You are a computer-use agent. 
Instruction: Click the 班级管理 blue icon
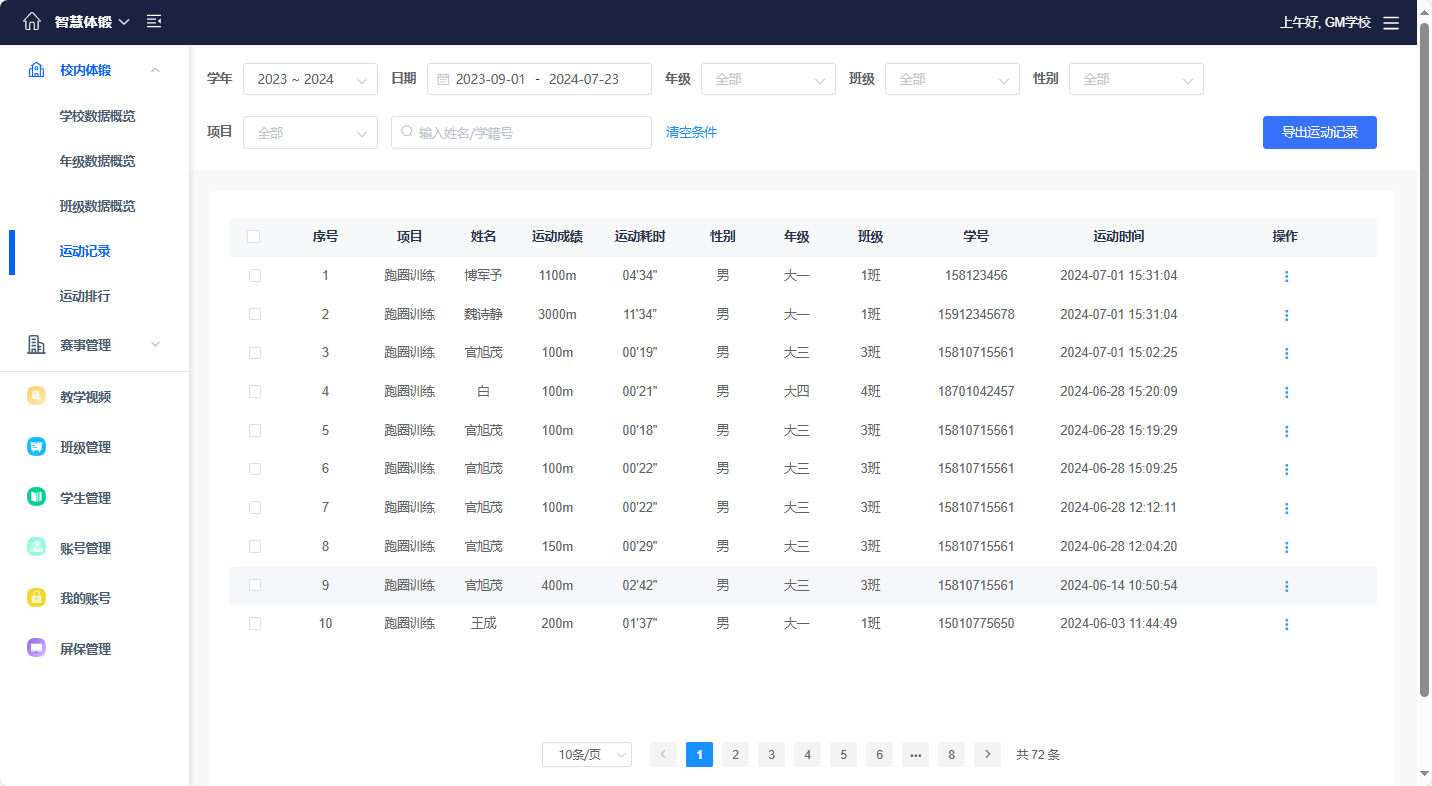pyautogui.click(x=36, y=447)
